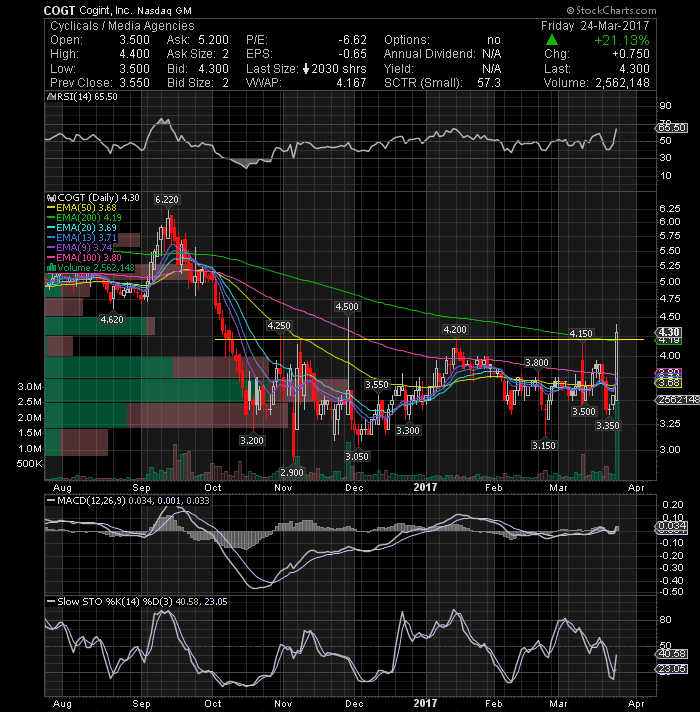
Task: Click the RSI(14) line icon in legend
Action: (x=51, y=97)
